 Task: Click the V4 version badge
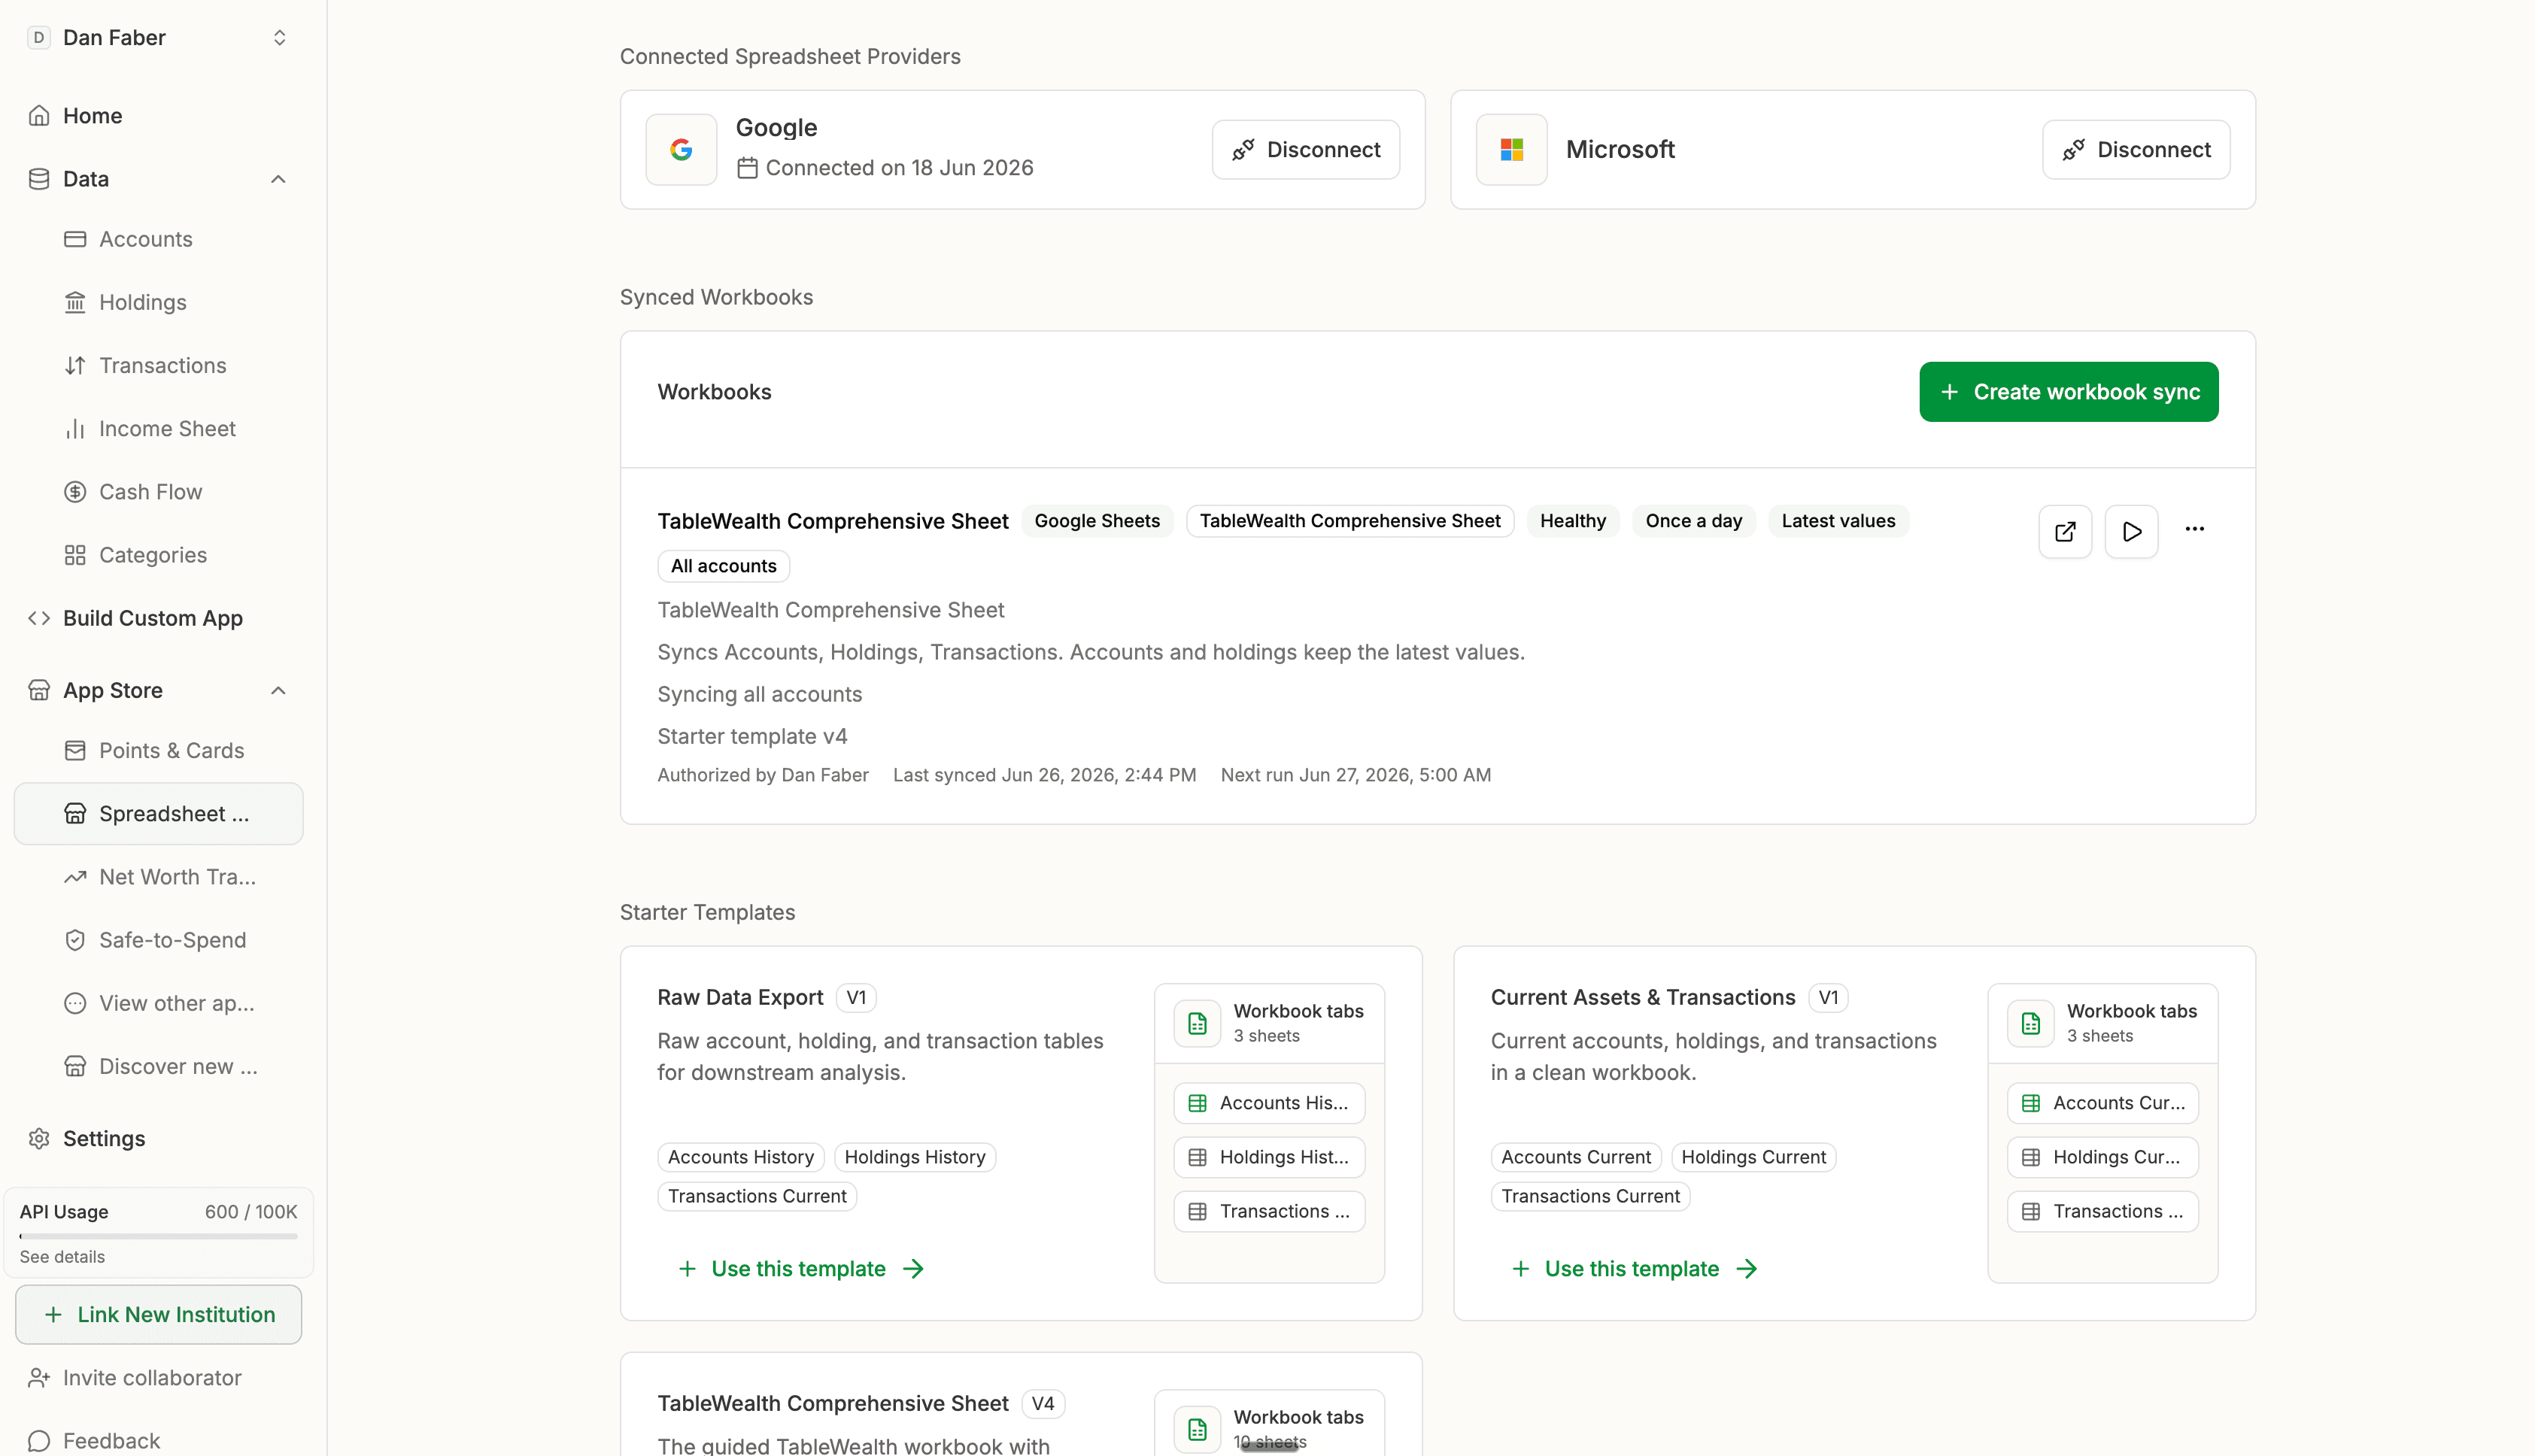click(1043, 1403)
